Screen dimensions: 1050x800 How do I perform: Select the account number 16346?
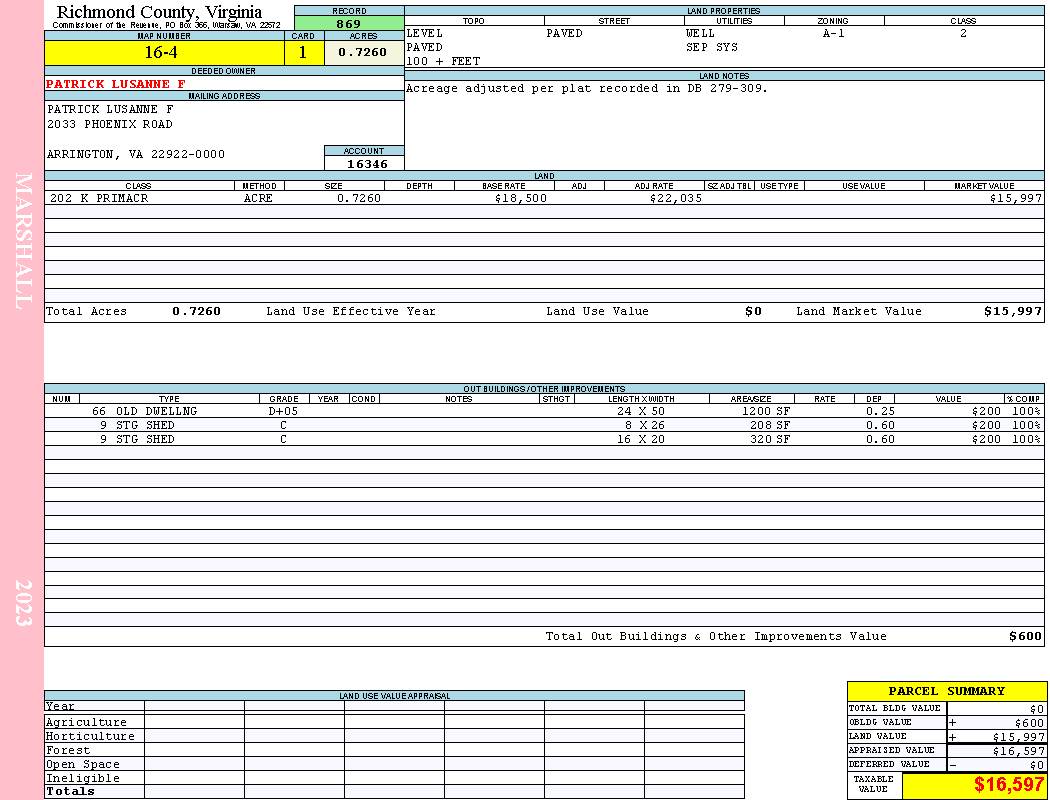coord(367,164)
